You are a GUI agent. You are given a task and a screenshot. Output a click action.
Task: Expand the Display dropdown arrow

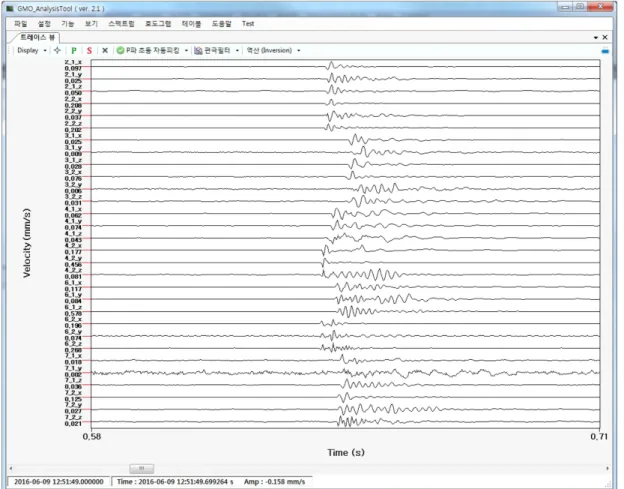pyautogui.click(x=45, y=51)
